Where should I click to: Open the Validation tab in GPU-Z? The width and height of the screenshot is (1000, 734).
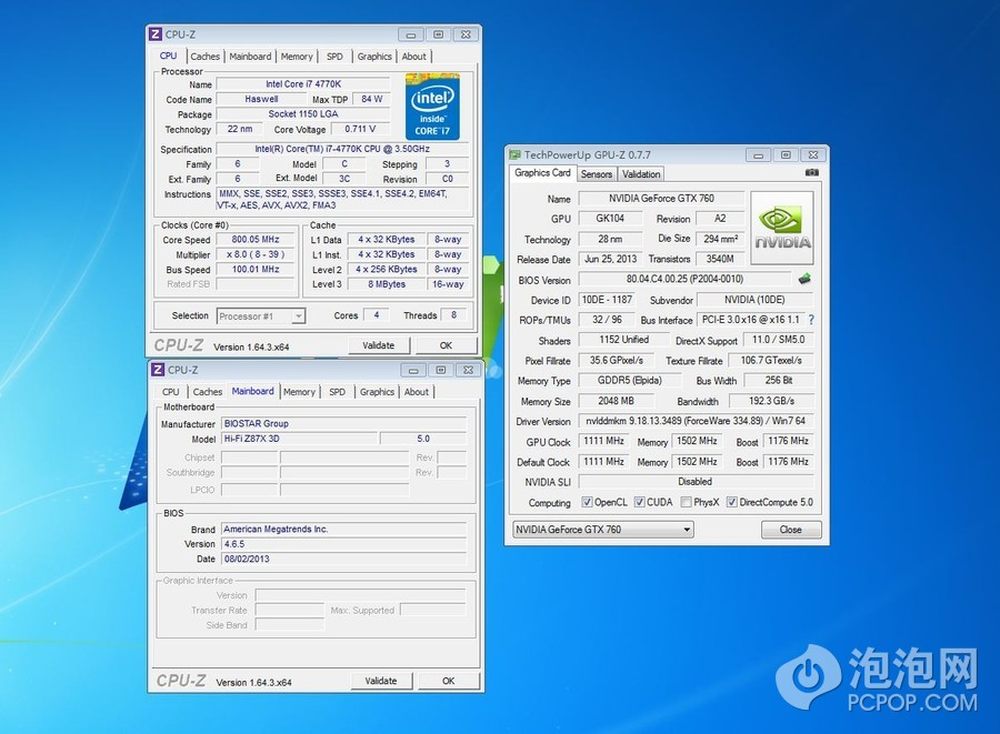pyautogui.click(x=641, y=174)
